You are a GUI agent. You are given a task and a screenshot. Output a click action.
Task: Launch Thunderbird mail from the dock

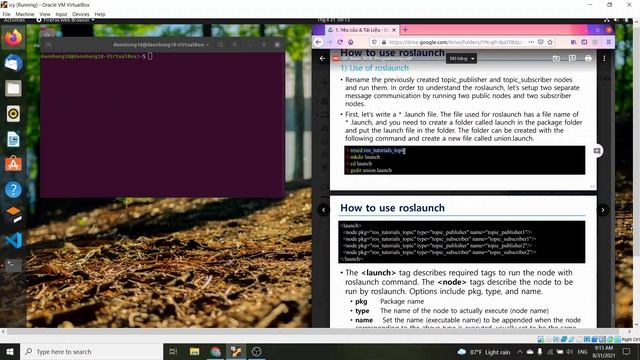pos(13,63)
